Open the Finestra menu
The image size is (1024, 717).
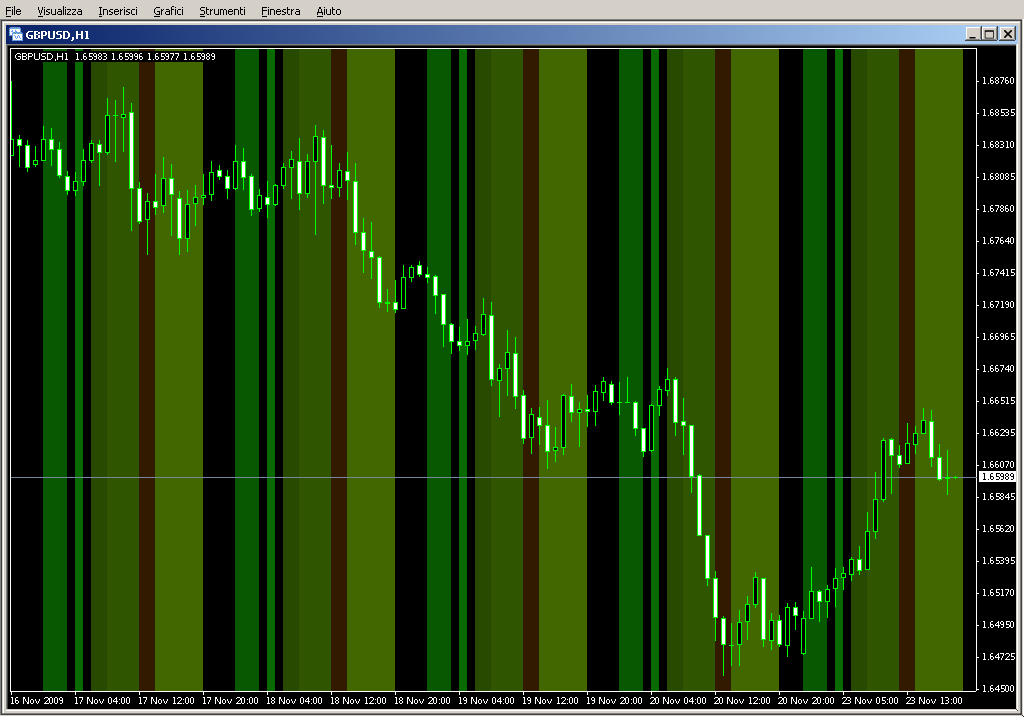click(x=280, y=11)
